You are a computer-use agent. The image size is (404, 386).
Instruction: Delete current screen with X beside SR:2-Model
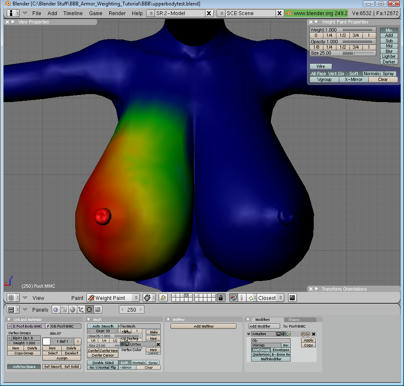pos(209,13)
